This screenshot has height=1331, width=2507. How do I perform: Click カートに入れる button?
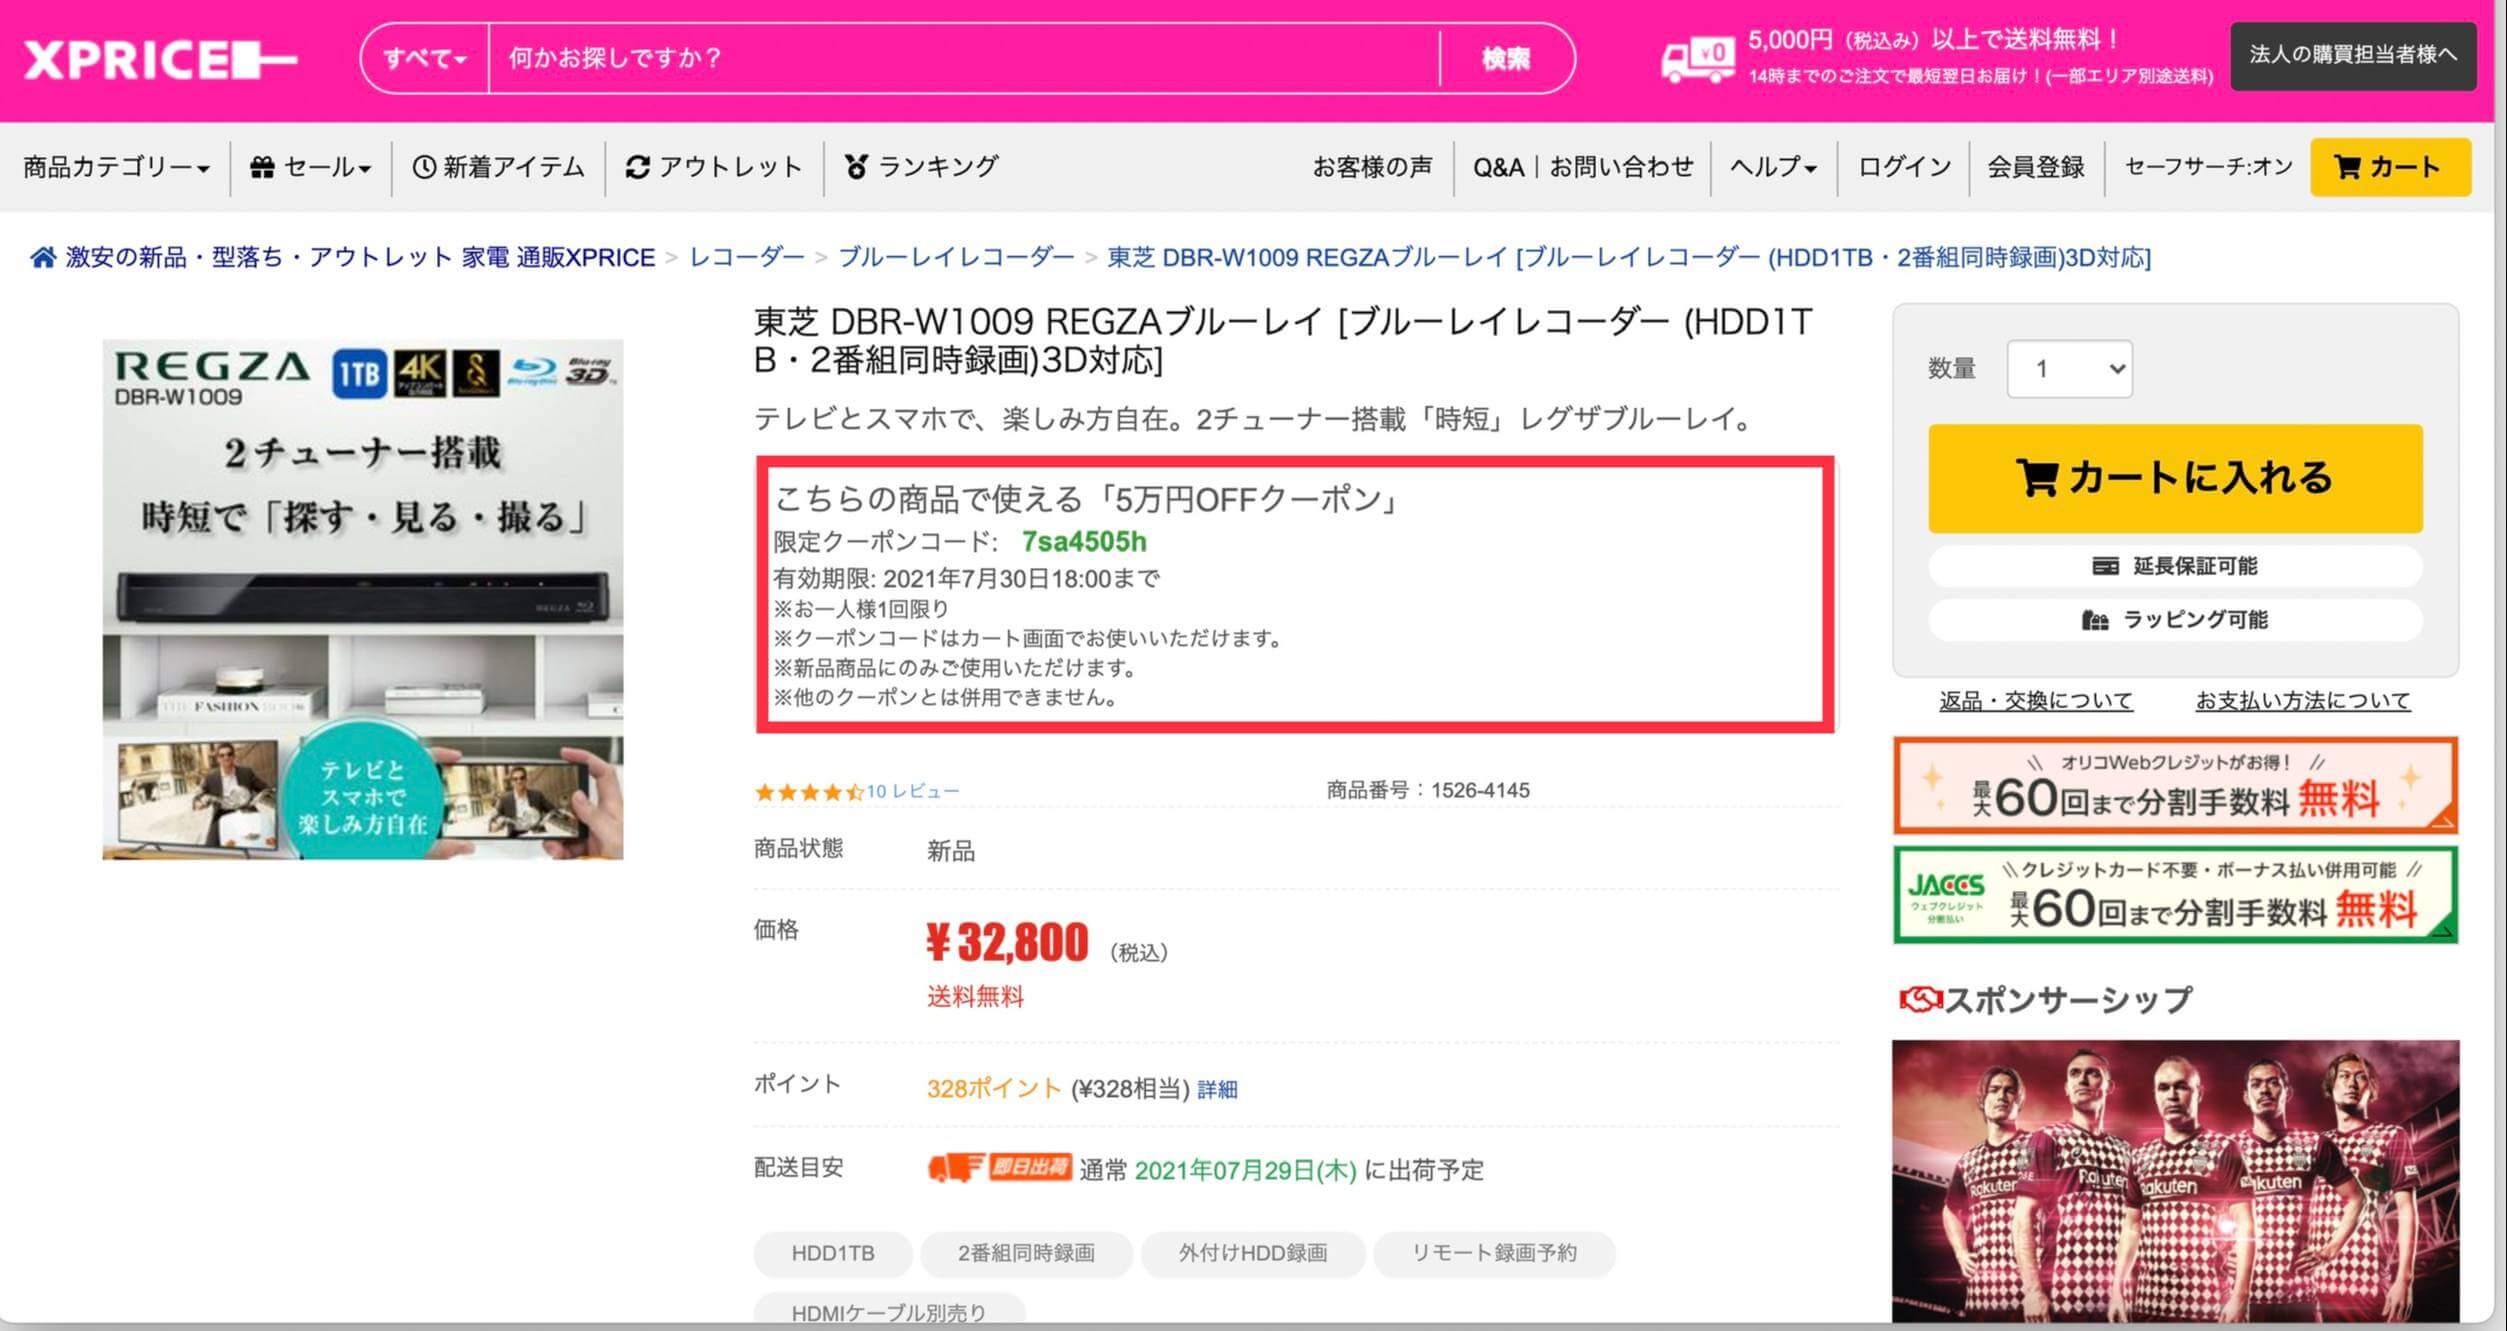pos(2175,478)
